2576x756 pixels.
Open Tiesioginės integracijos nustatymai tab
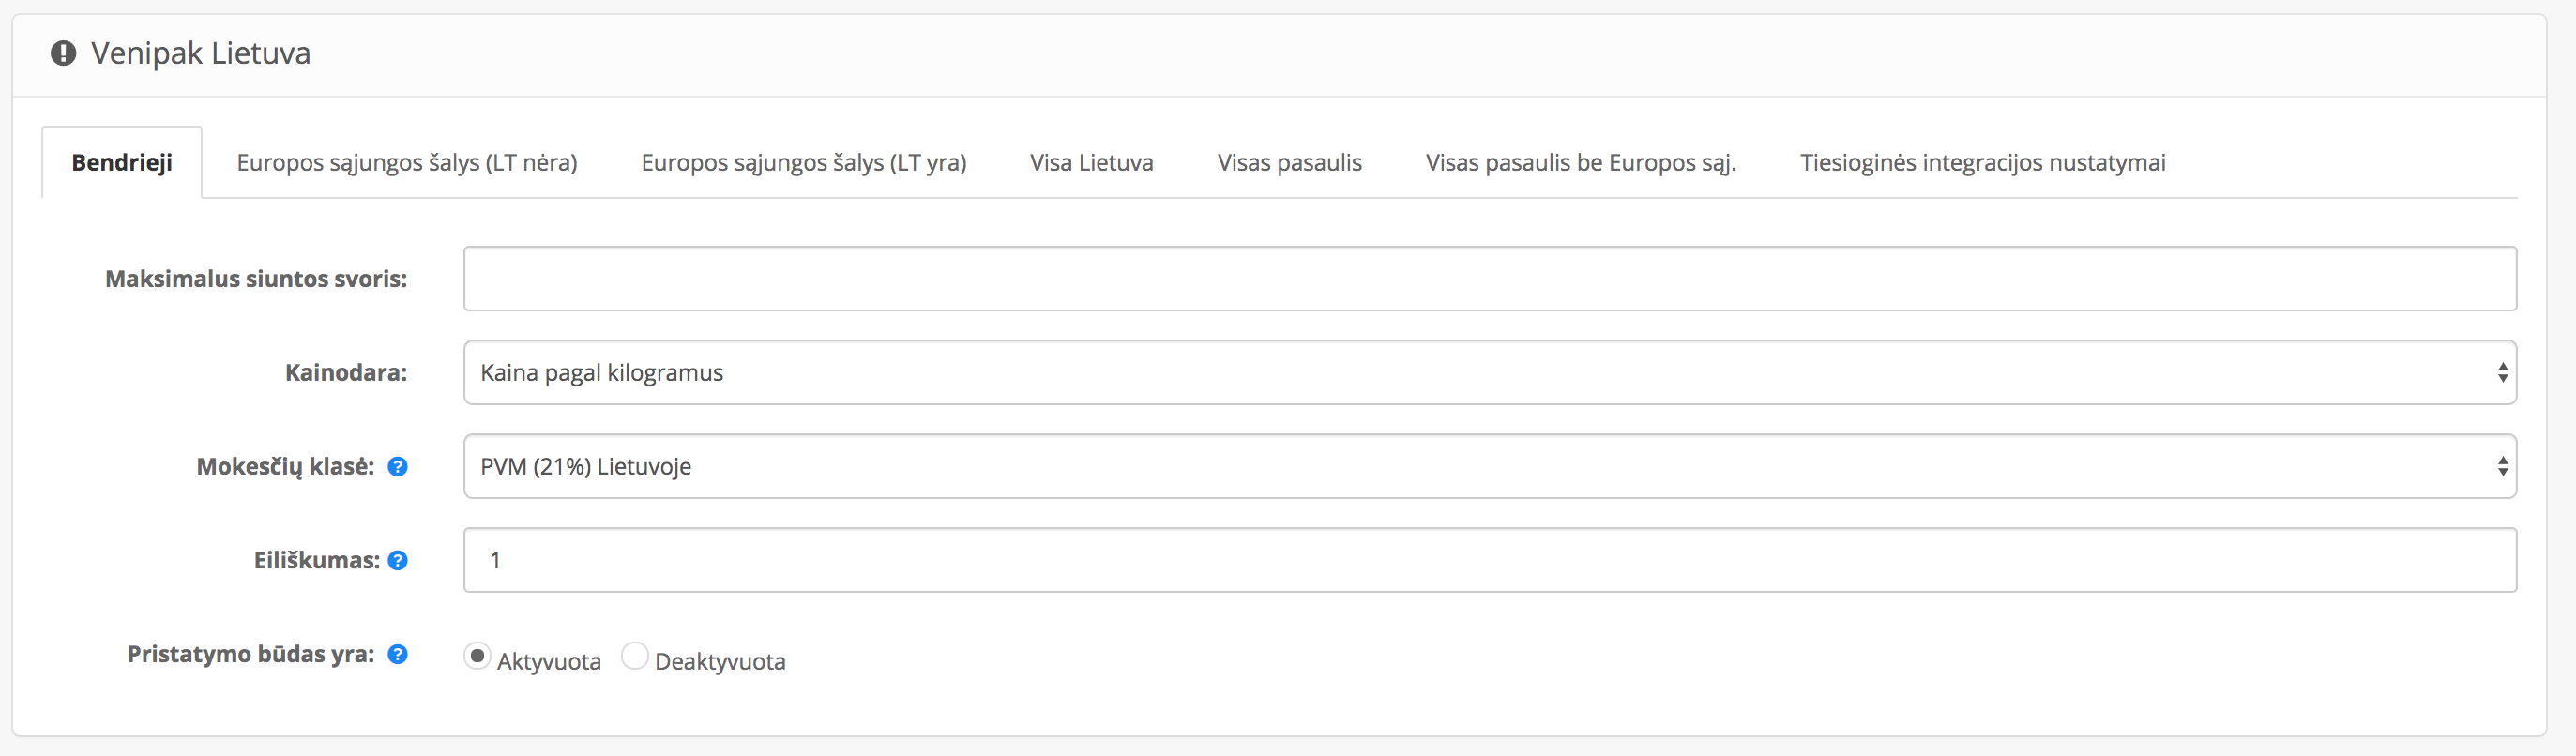1983,163
